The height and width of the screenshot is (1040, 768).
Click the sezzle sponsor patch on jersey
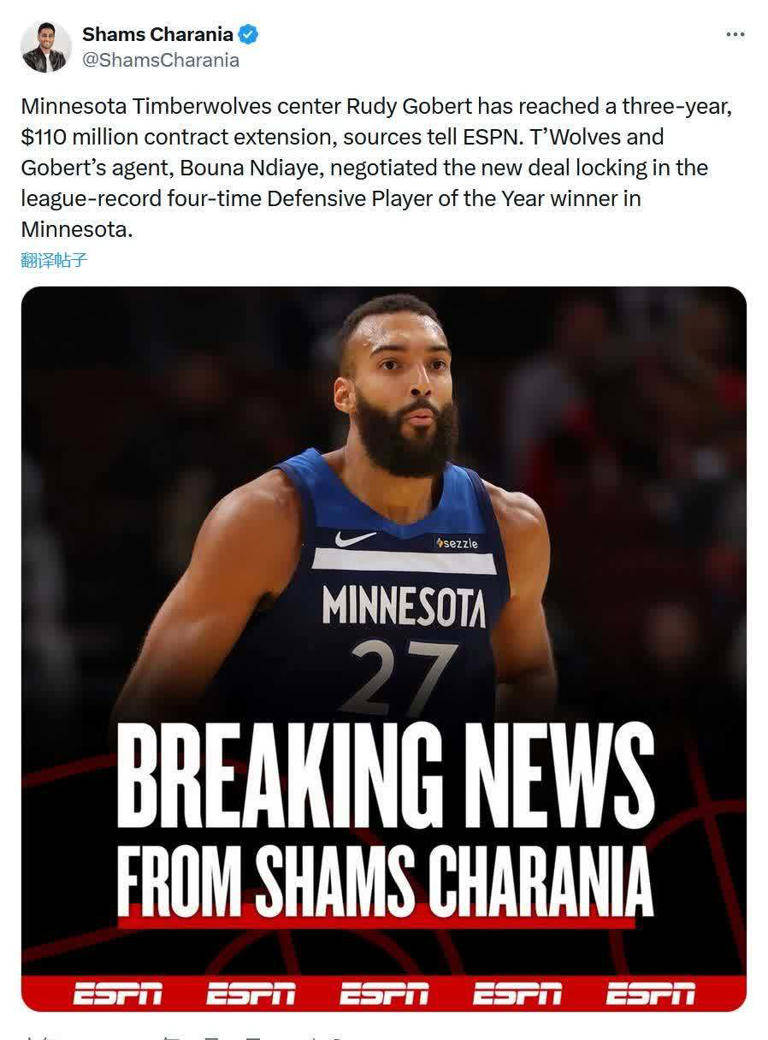(457, 543)
